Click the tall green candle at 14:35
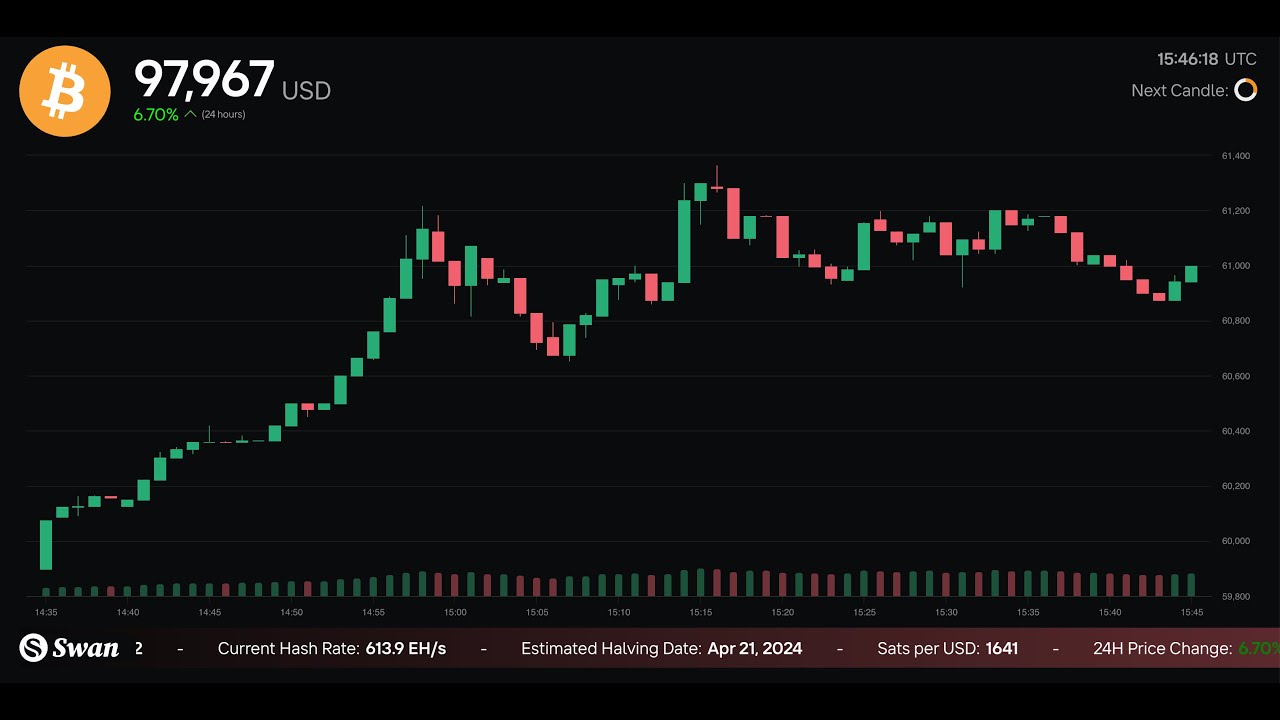The width and height of the screenshot is (1280, 720). [x=46, y=545]
